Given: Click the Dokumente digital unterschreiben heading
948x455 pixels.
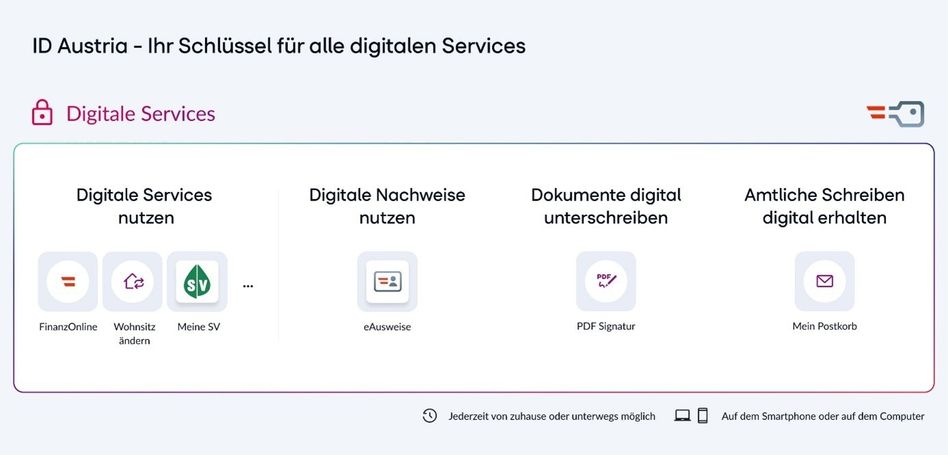Looking at the screenshot, I should [606, 206].
